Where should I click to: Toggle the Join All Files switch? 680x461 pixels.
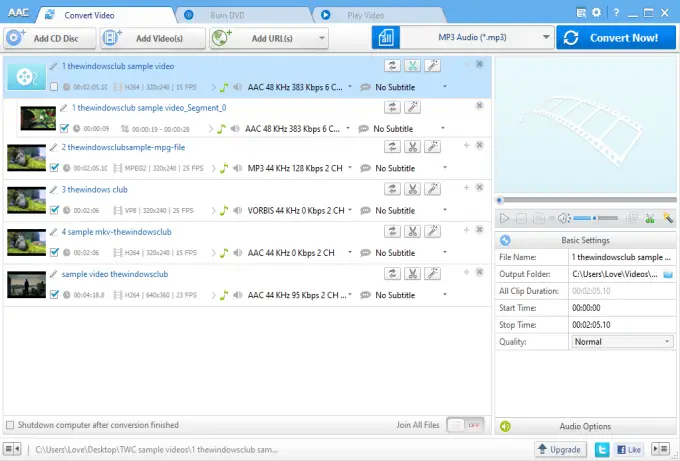pos(465,425)
